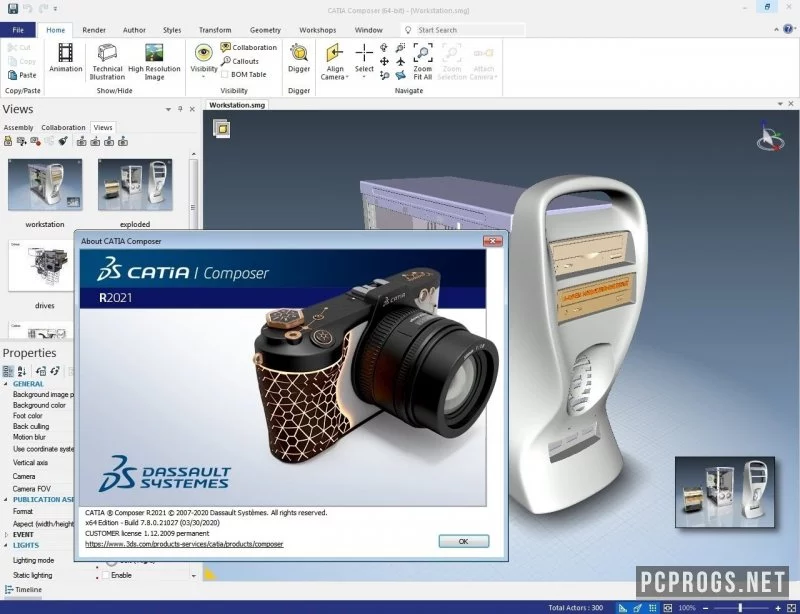The image size is (800, 614).
Task: Collapse the PUBLICATION properties section
Action: pos(6,500)
